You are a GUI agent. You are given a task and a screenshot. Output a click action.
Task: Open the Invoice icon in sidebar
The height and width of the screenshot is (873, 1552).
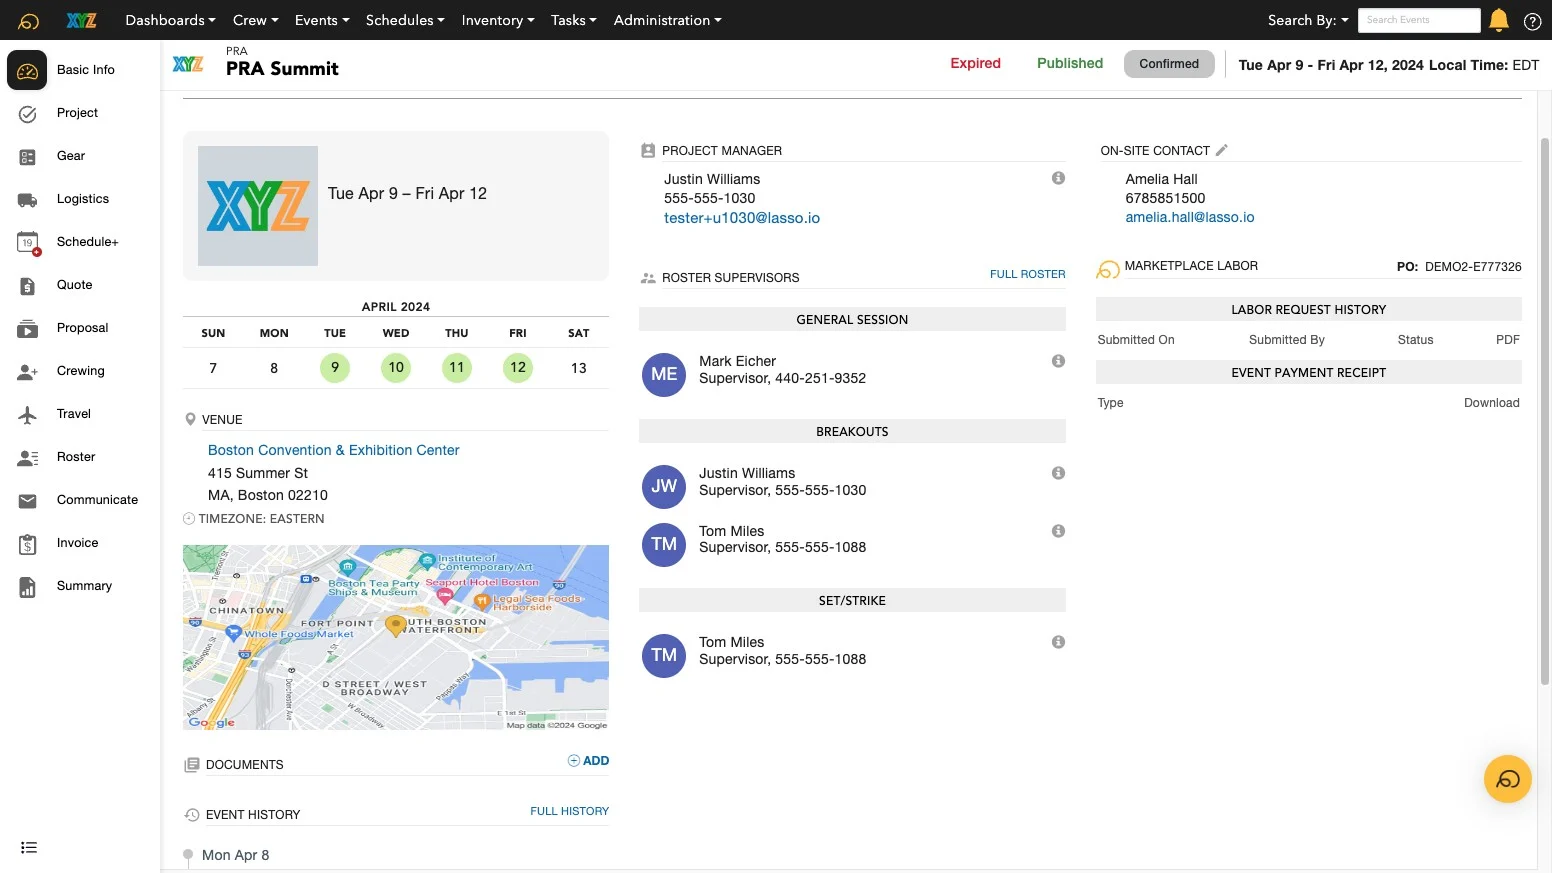tap(28, 544)
